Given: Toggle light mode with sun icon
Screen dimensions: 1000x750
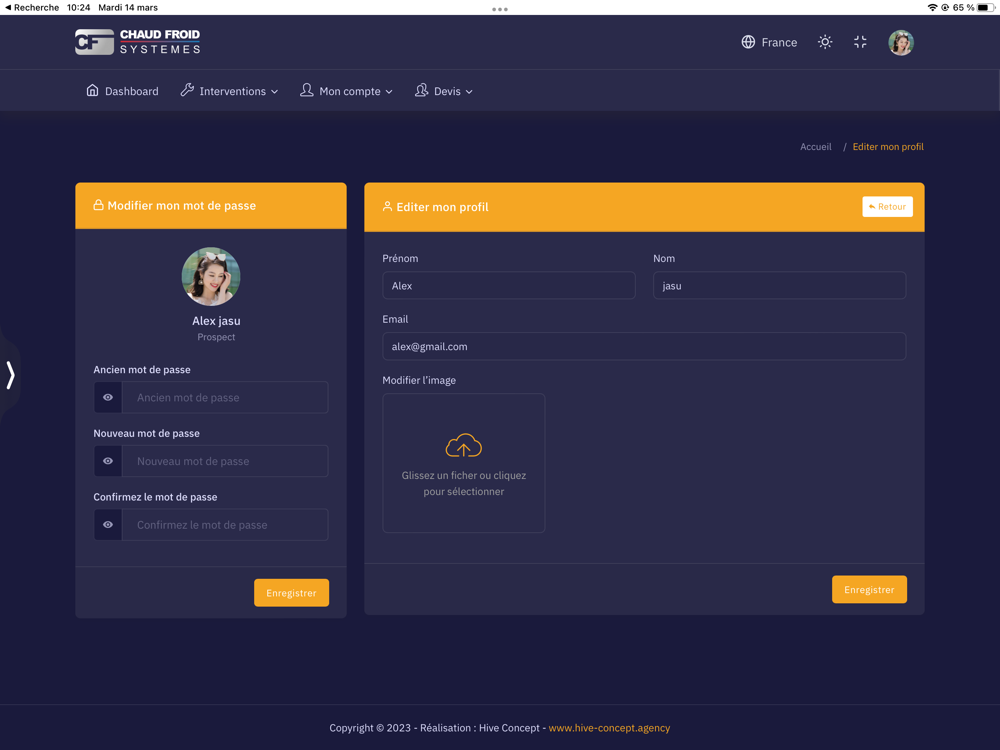Looking at the screenshot, I should [x=825, y=42].
